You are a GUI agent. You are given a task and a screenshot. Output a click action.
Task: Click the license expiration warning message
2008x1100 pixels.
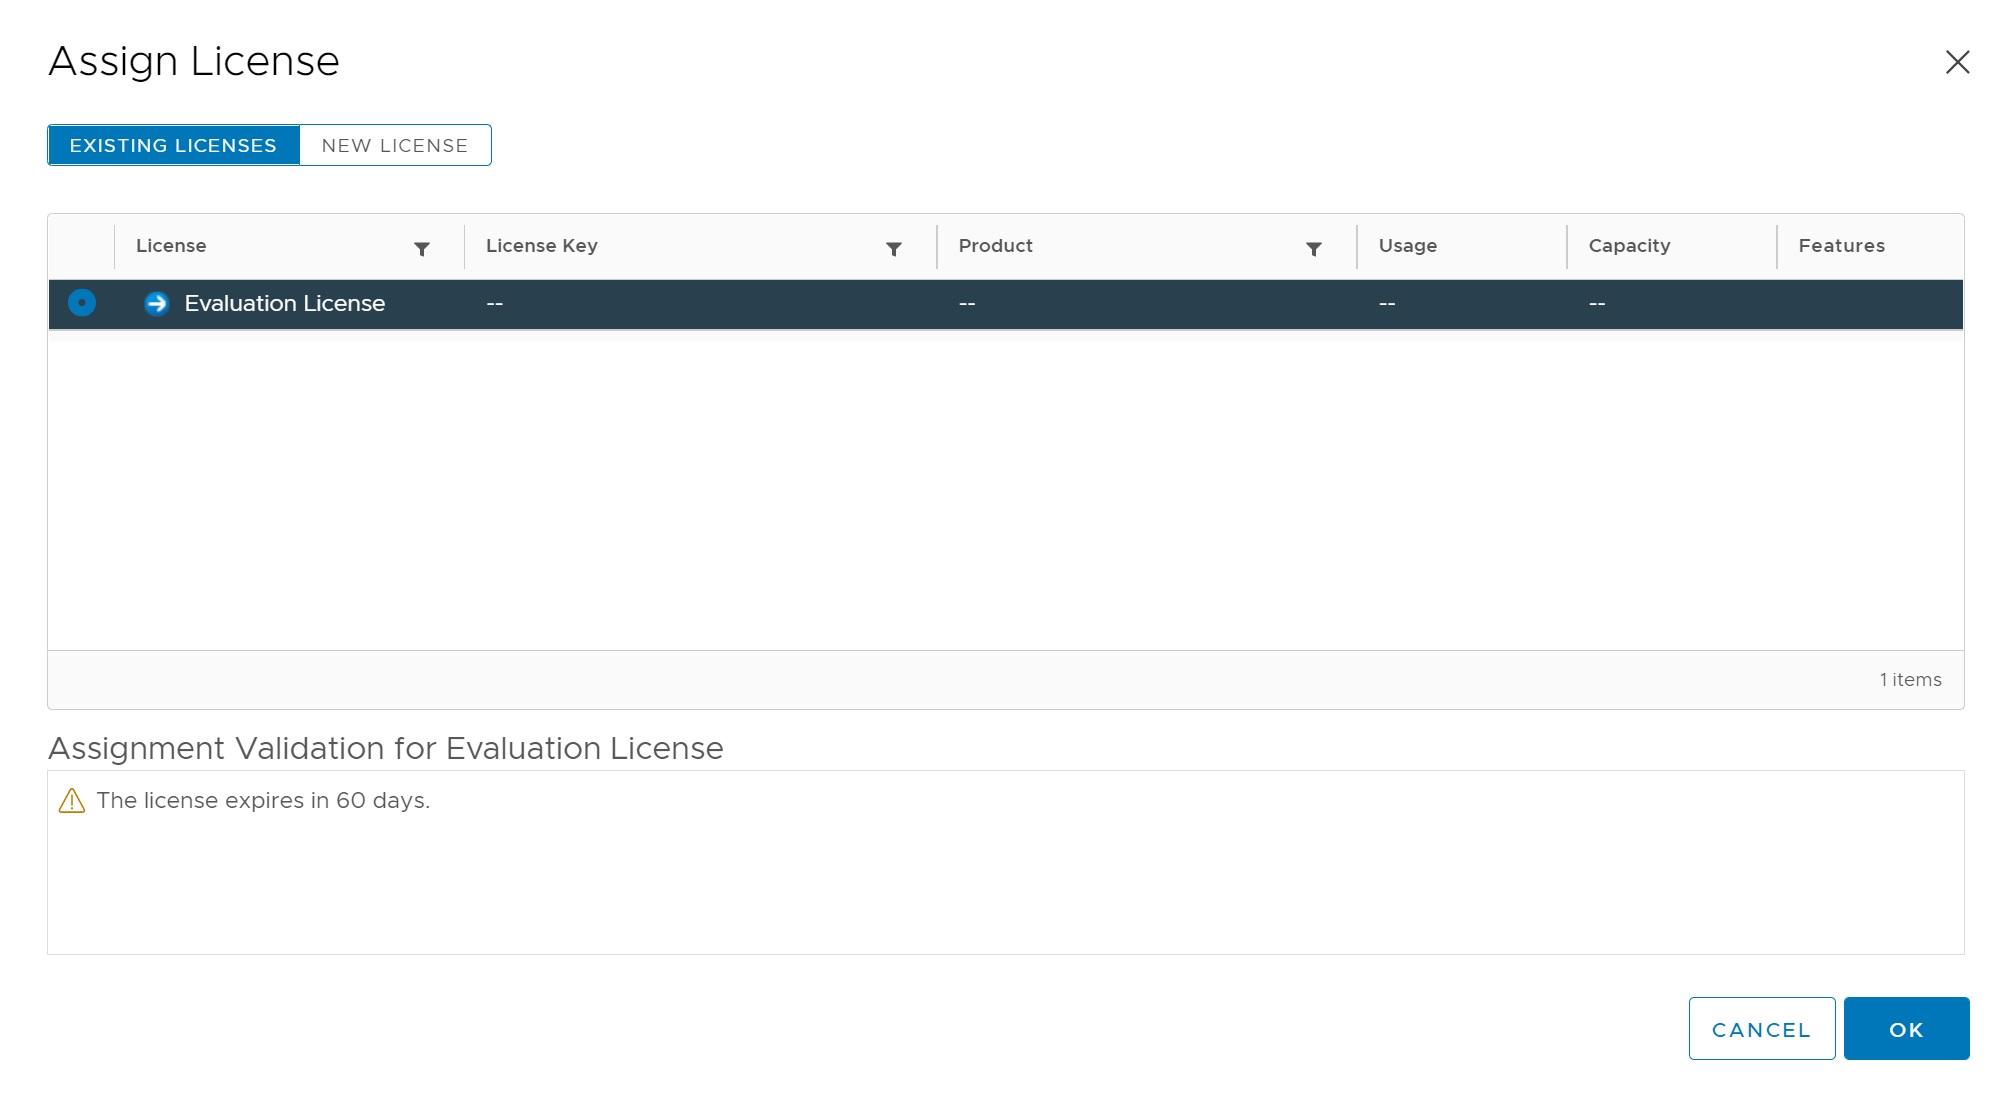click(263, 801)
